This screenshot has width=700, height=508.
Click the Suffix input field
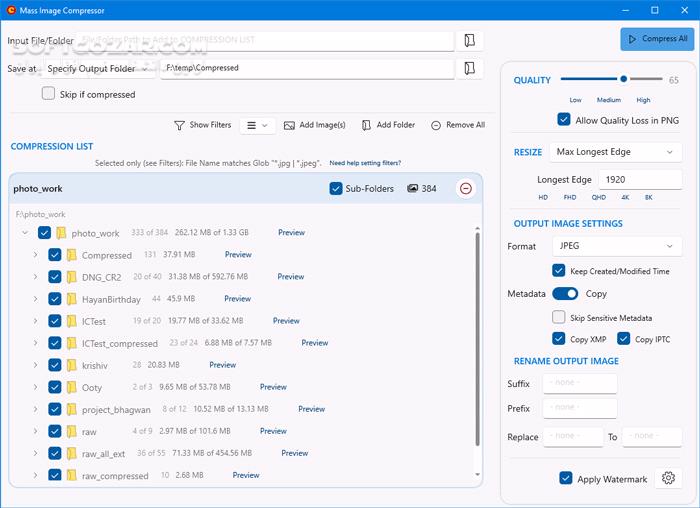click(x=580, y=384)
